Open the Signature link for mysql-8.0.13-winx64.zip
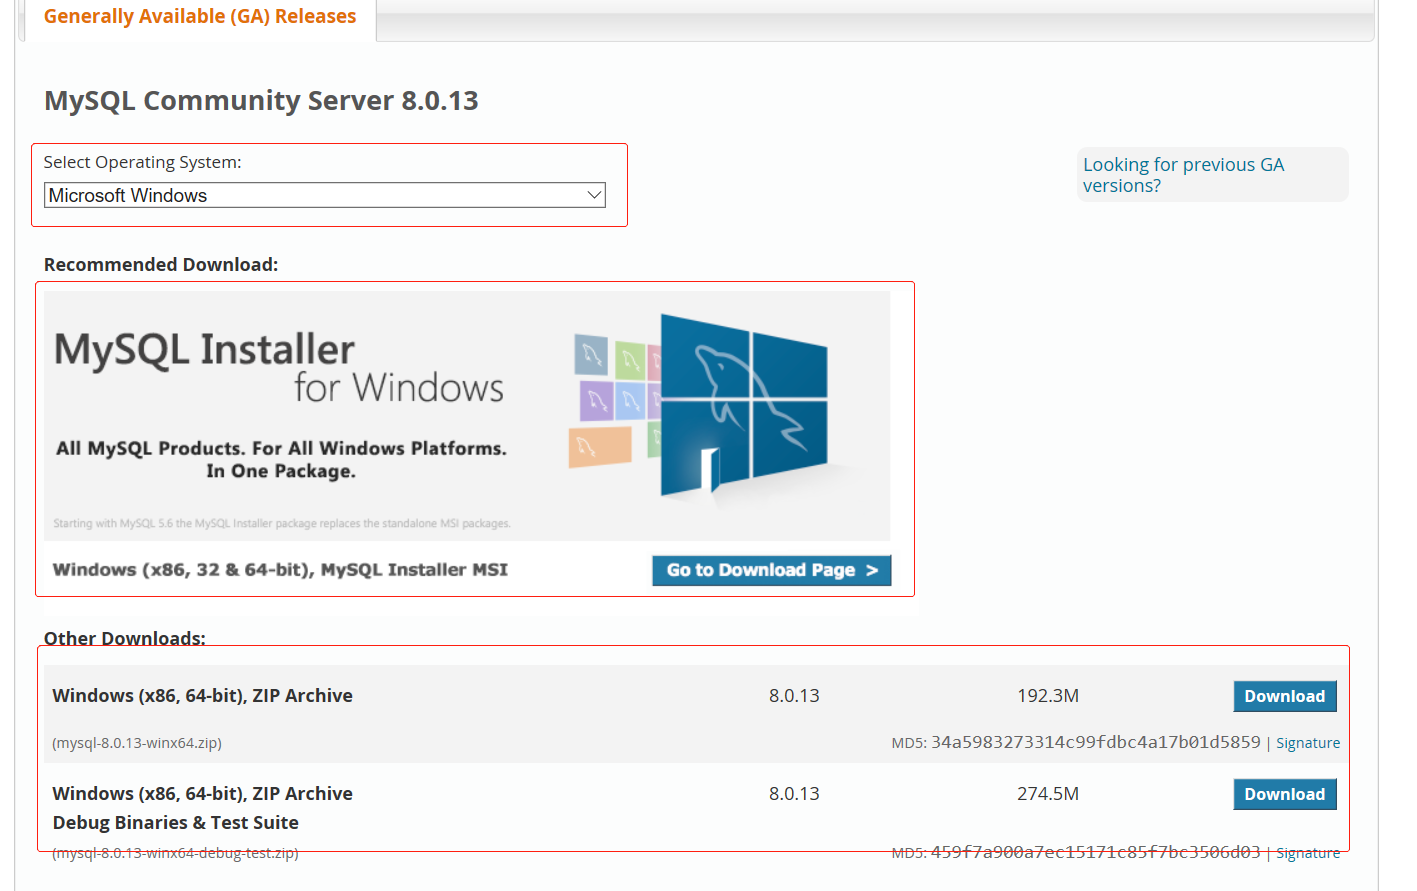Image resolution: width=1417 pixels, height=891 pixels. (1307, 742)
